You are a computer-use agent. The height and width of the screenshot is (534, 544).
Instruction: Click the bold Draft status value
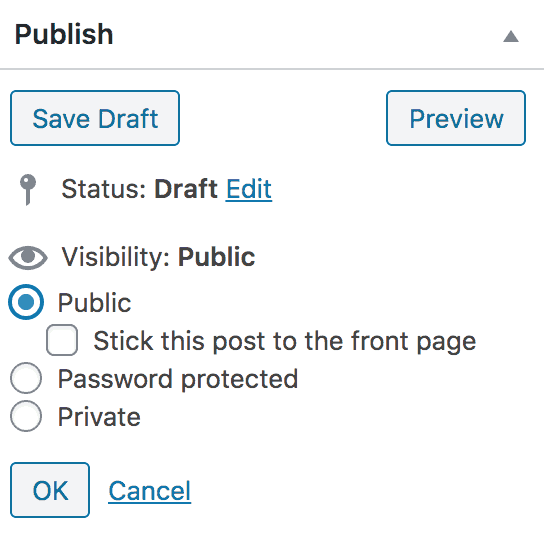[186, 189]
